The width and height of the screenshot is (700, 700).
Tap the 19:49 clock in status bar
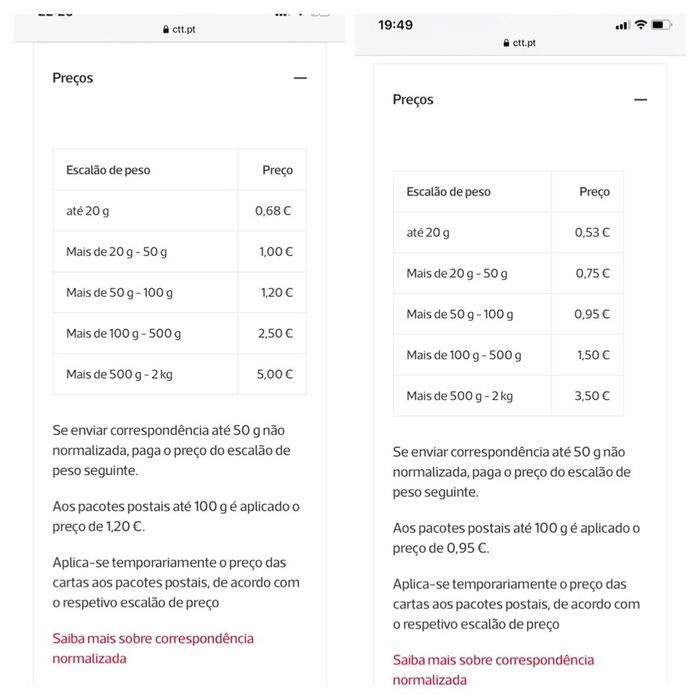395,25
